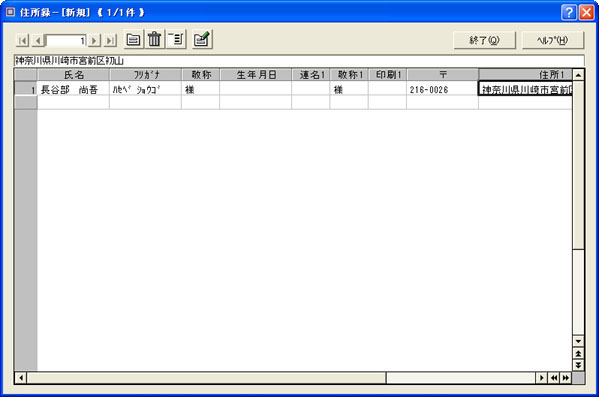The height and width of the screenshot is (397, 599).
Task: Click the address edit text box
Action: click(x=299, y=60)
